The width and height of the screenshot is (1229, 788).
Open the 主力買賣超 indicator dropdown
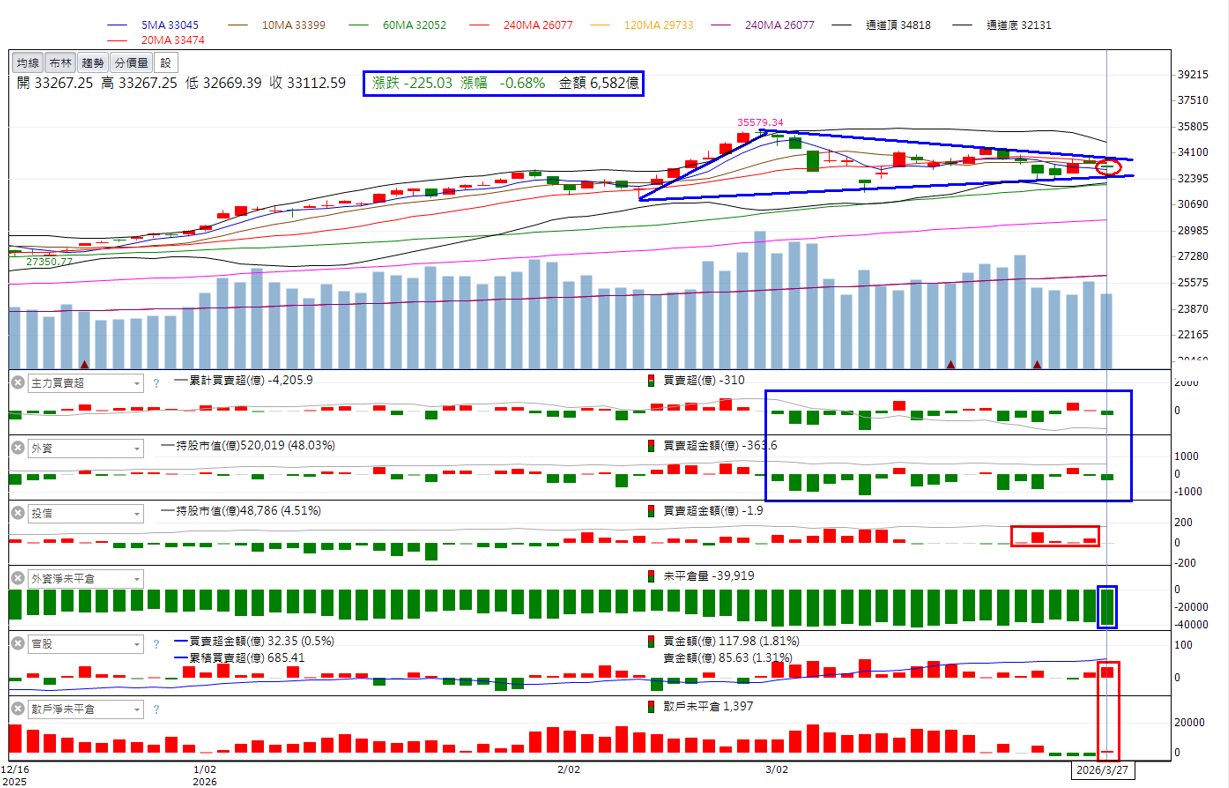point(86,383)
